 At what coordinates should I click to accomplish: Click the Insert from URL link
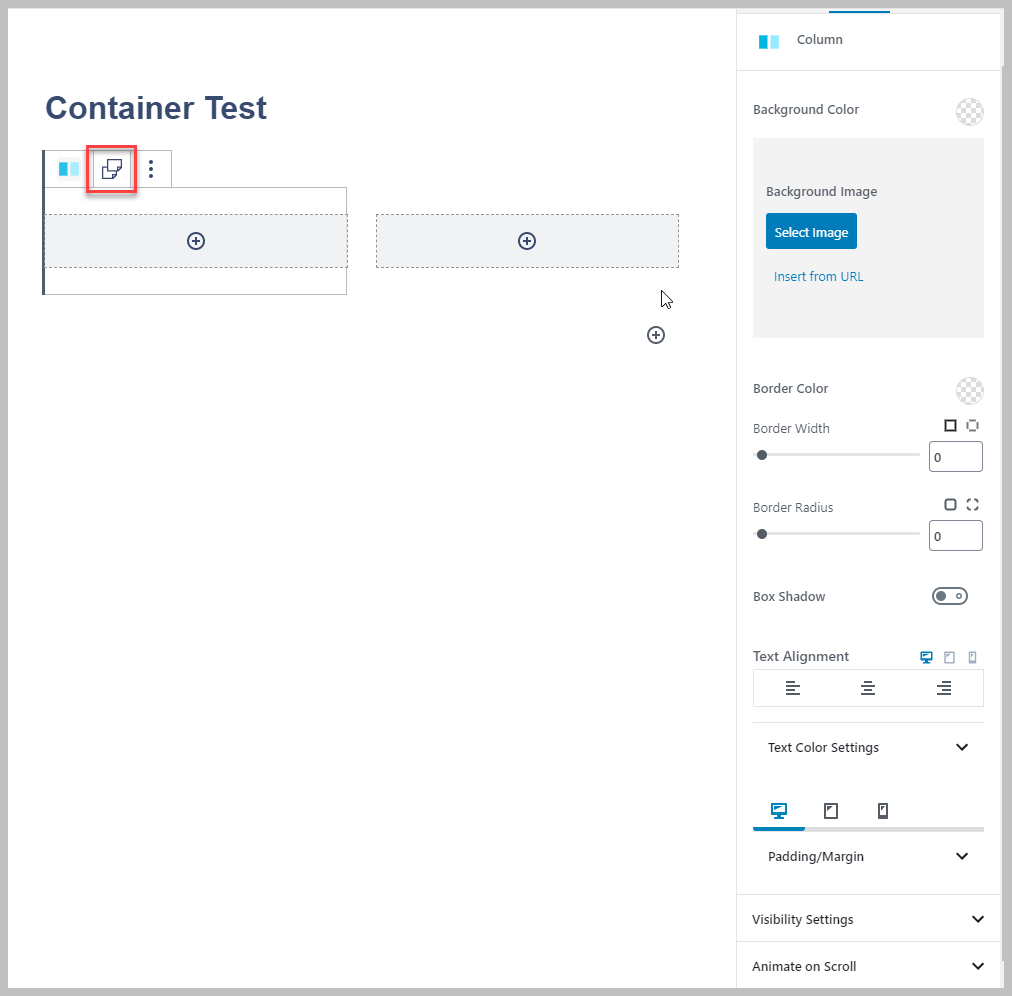[818, 276]
